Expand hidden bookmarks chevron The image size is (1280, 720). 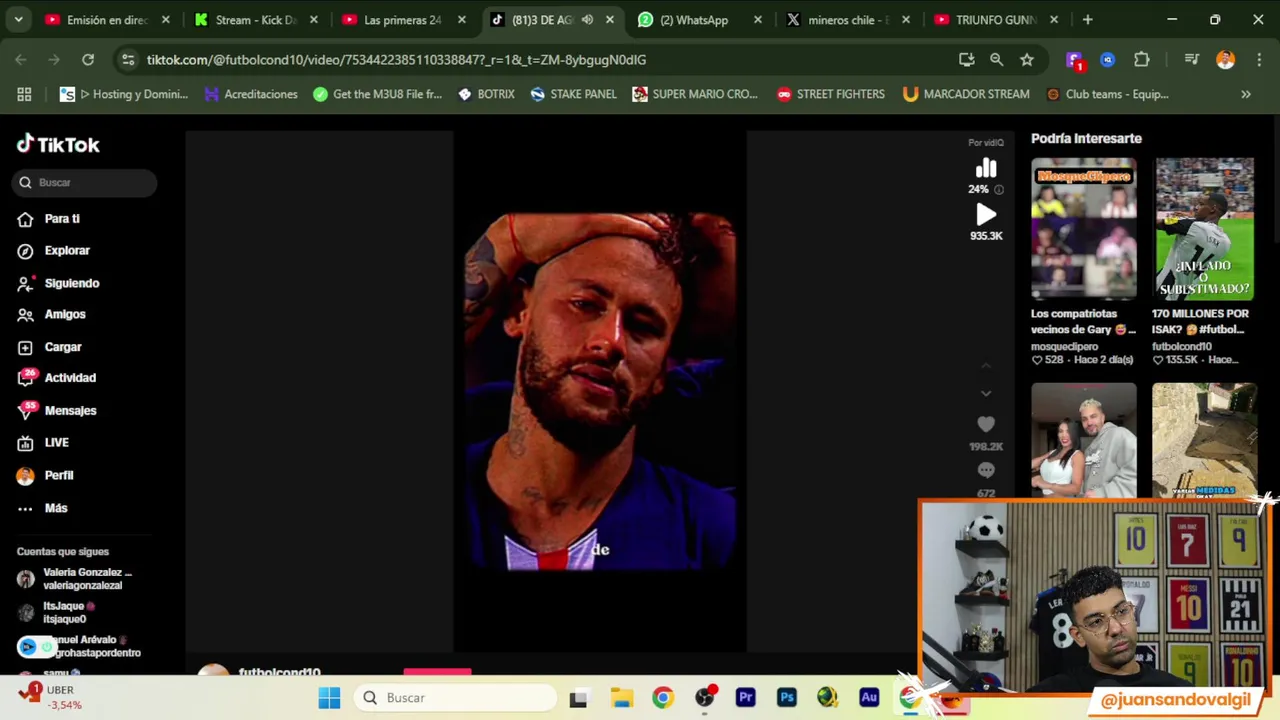click(1246, 94)
